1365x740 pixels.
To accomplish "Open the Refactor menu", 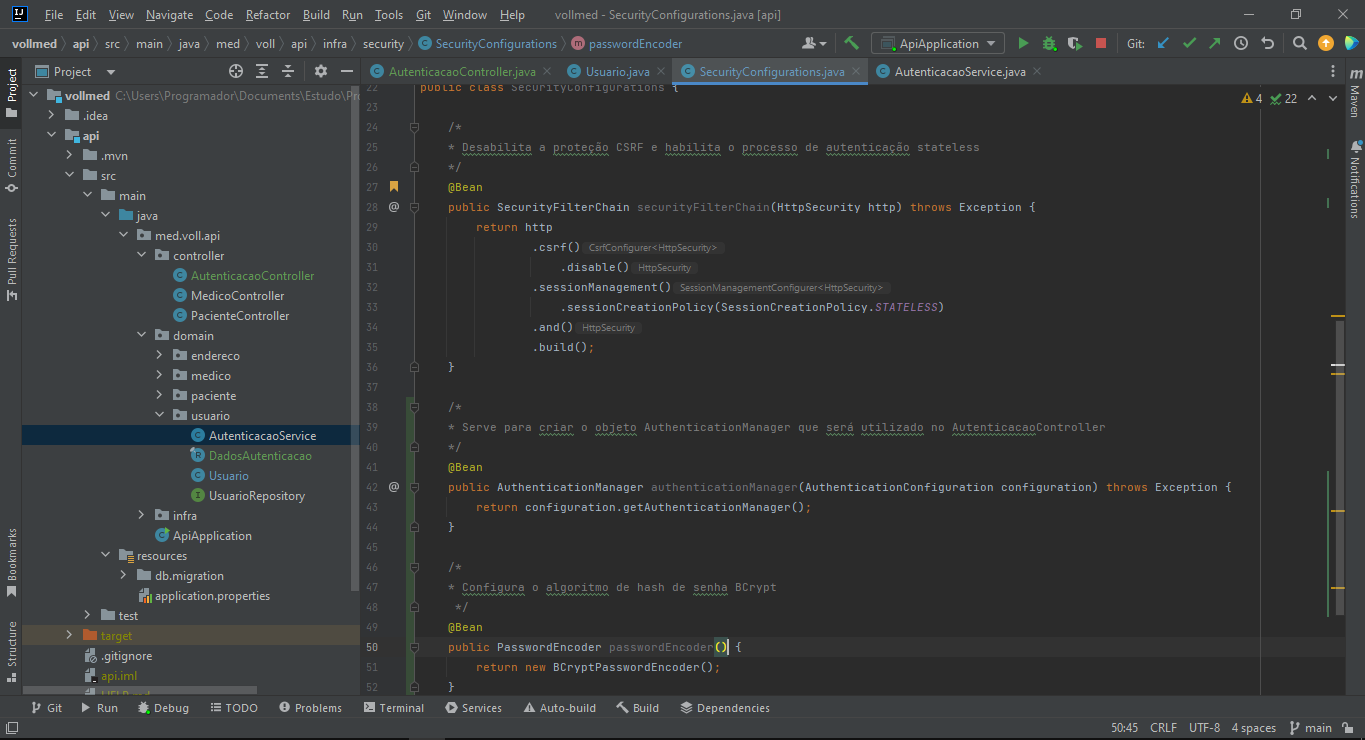I will pos(268,15).
